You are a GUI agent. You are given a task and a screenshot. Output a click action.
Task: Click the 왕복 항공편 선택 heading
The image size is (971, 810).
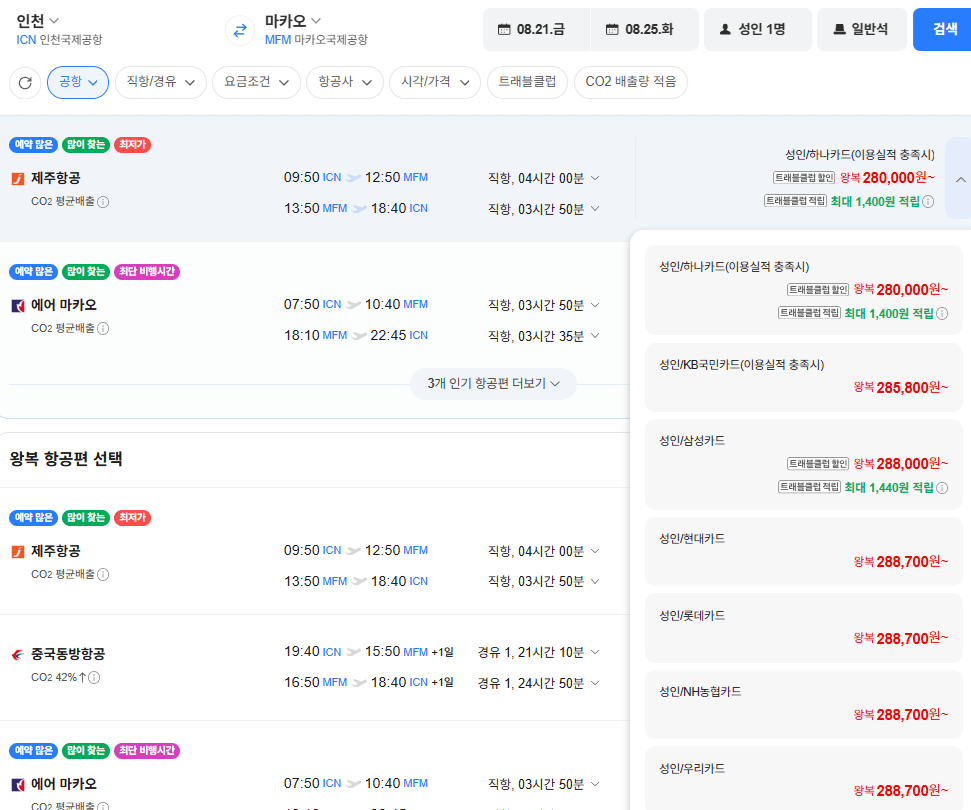pyautogui.click(x=66, y=459)
